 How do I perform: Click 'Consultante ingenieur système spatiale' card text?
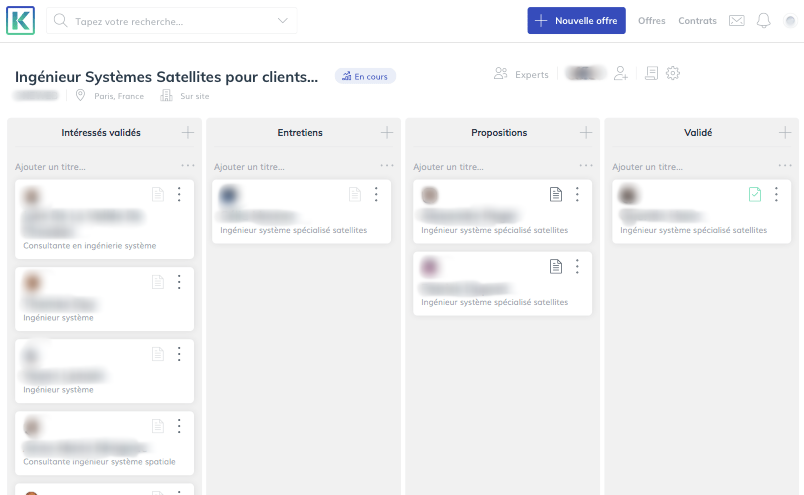pos(99,462)
